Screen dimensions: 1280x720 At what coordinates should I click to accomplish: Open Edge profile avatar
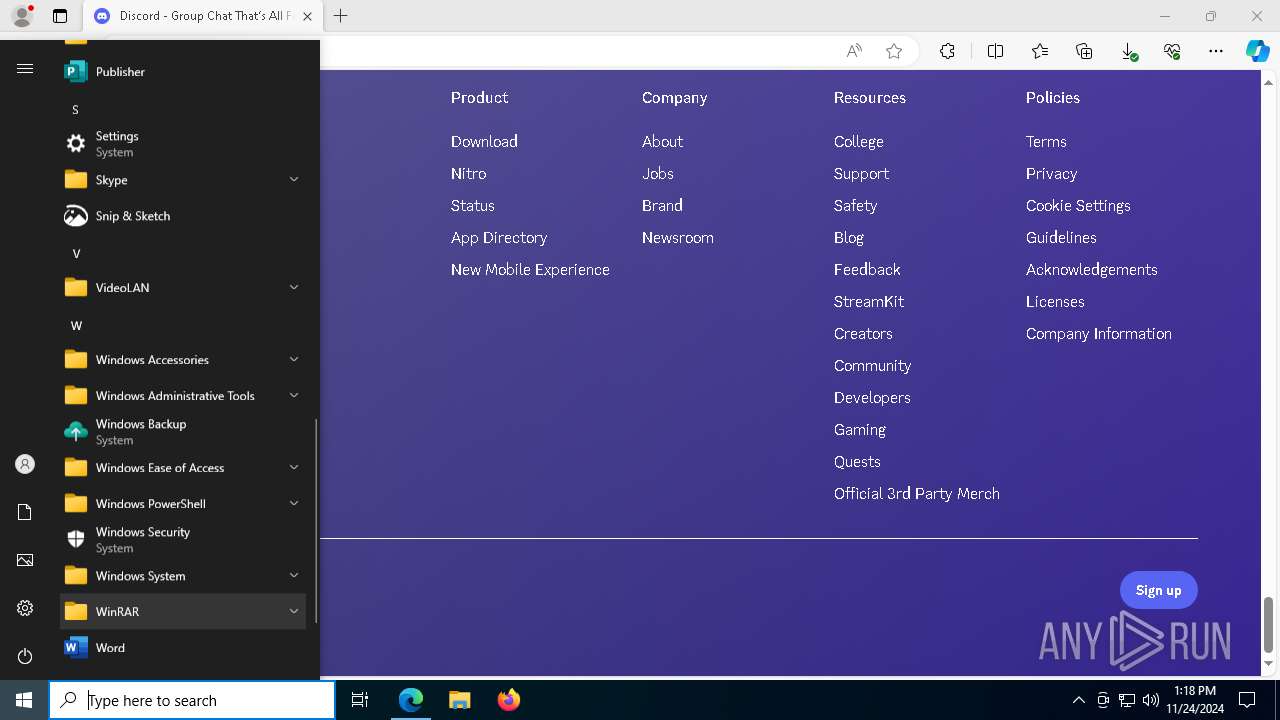tap(21, 16)
